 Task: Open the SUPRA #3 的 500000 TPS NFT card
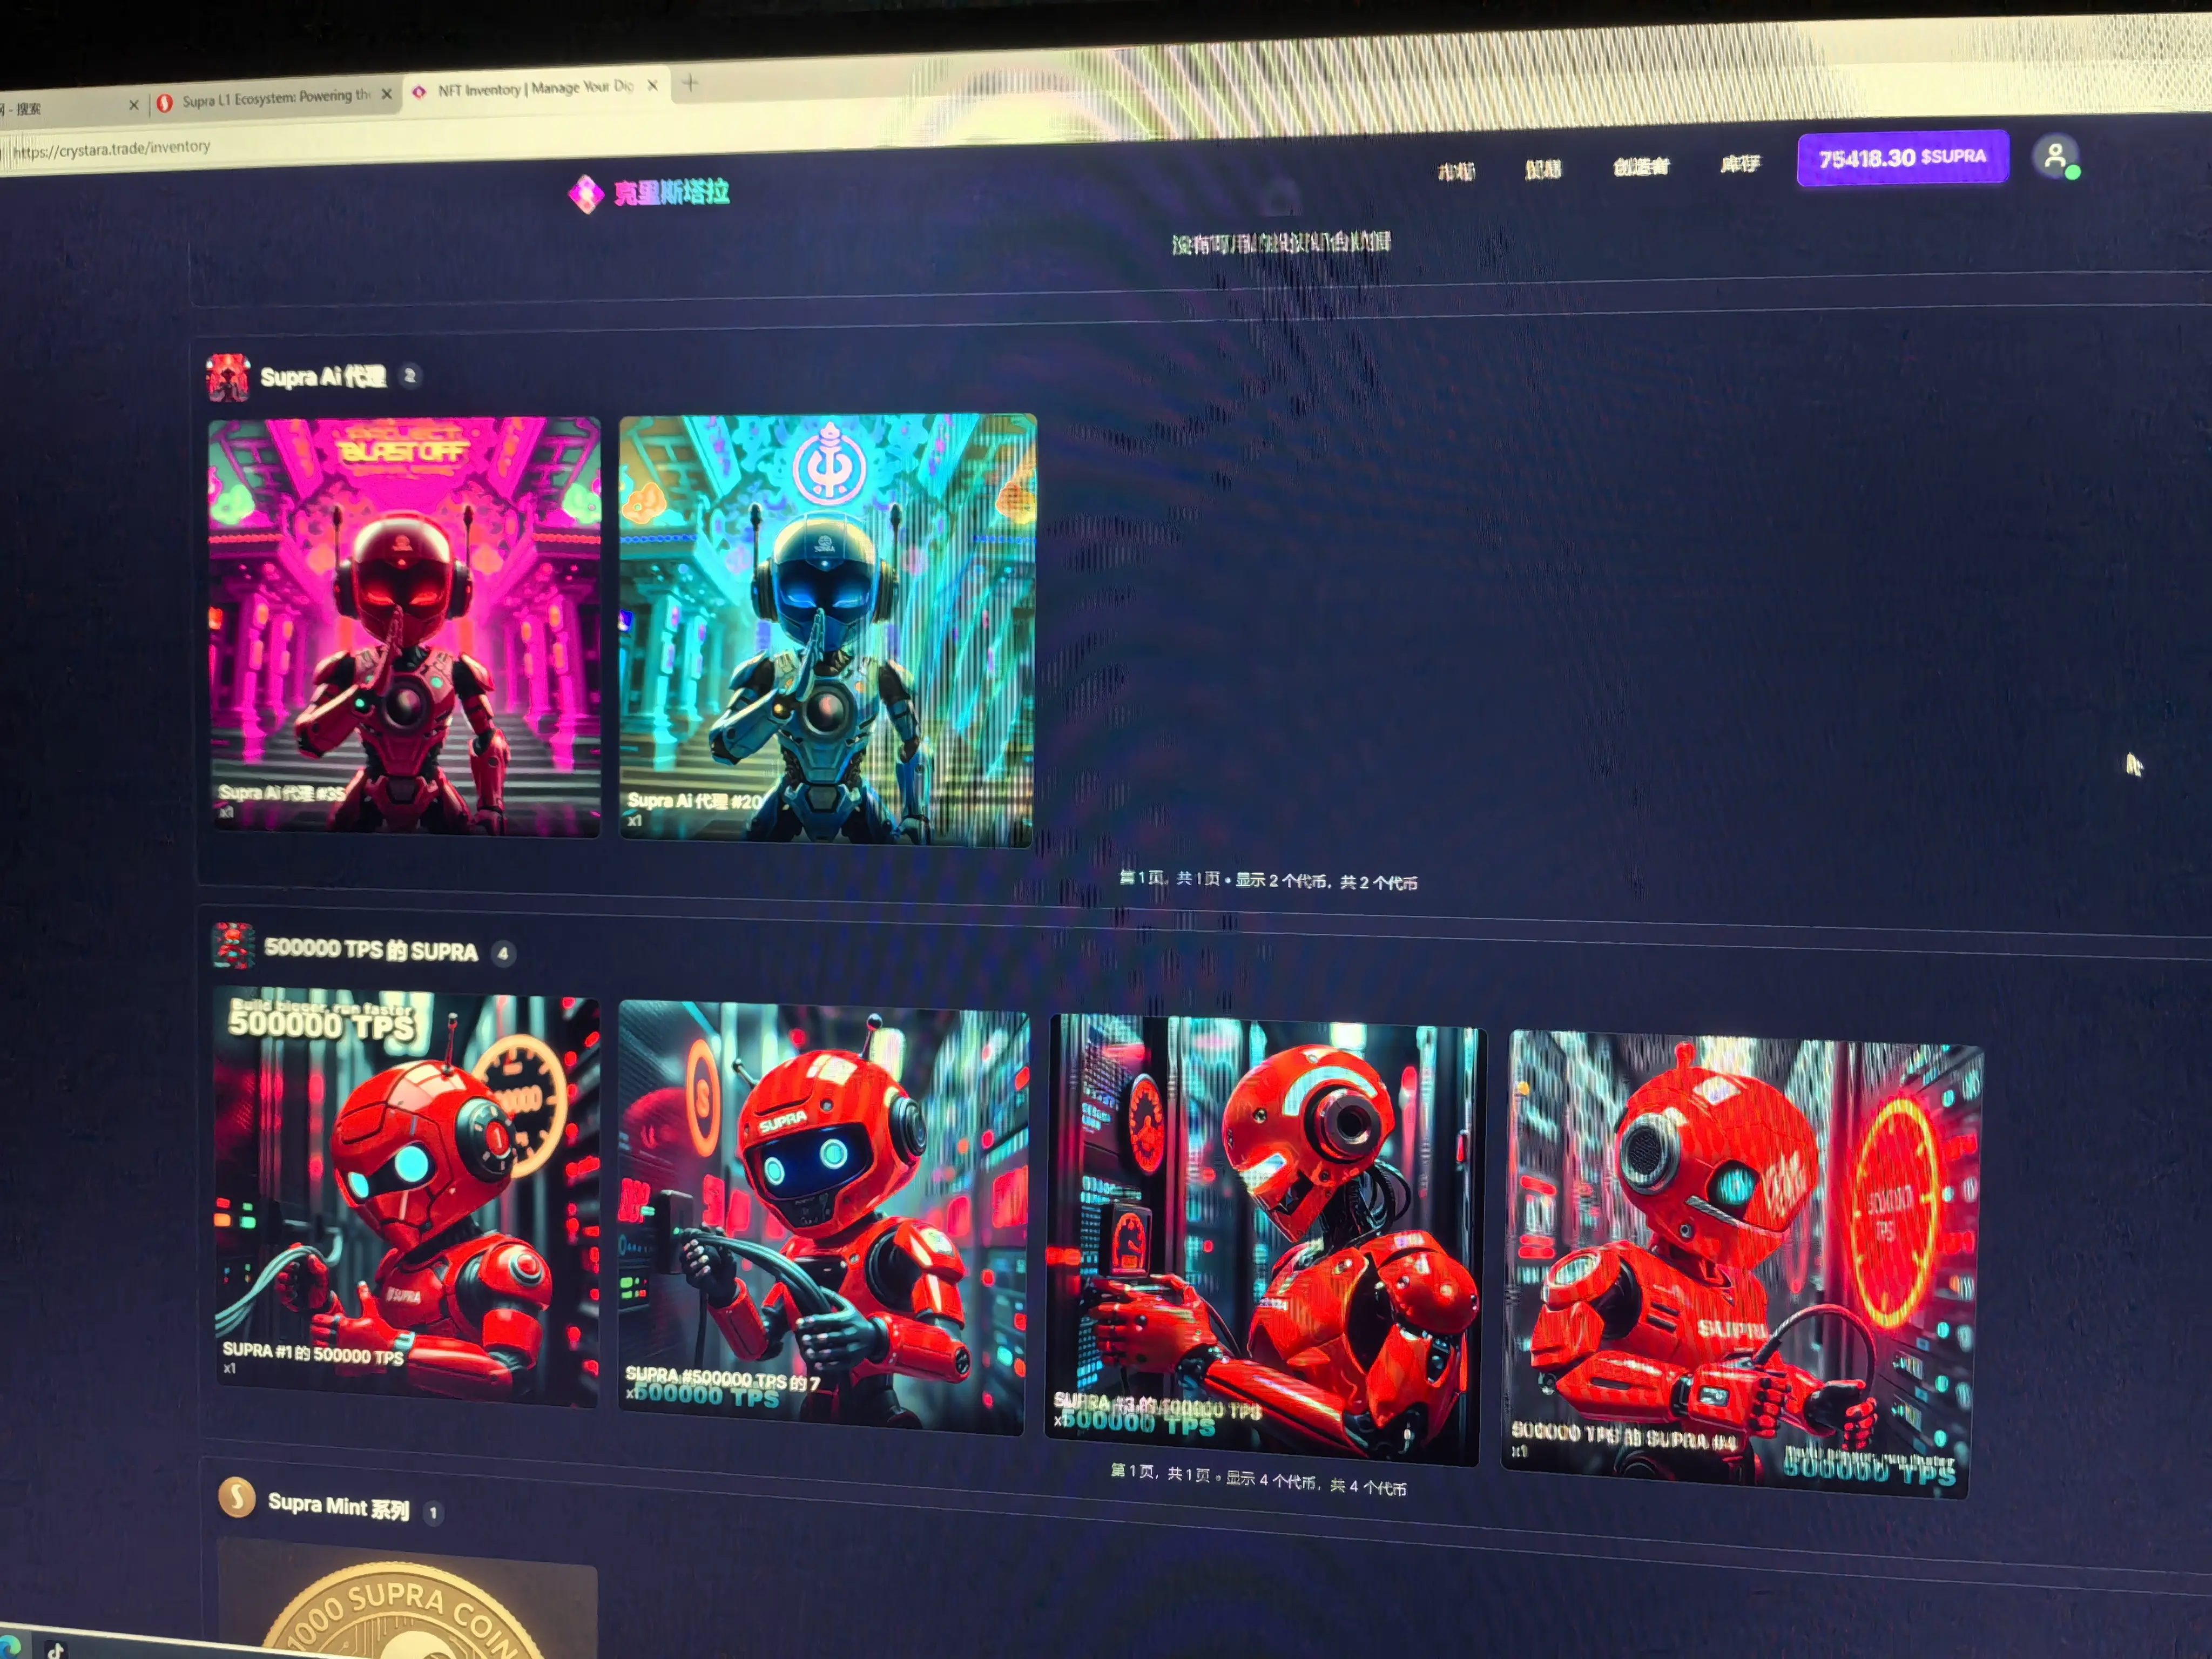pos(1265,1240)
